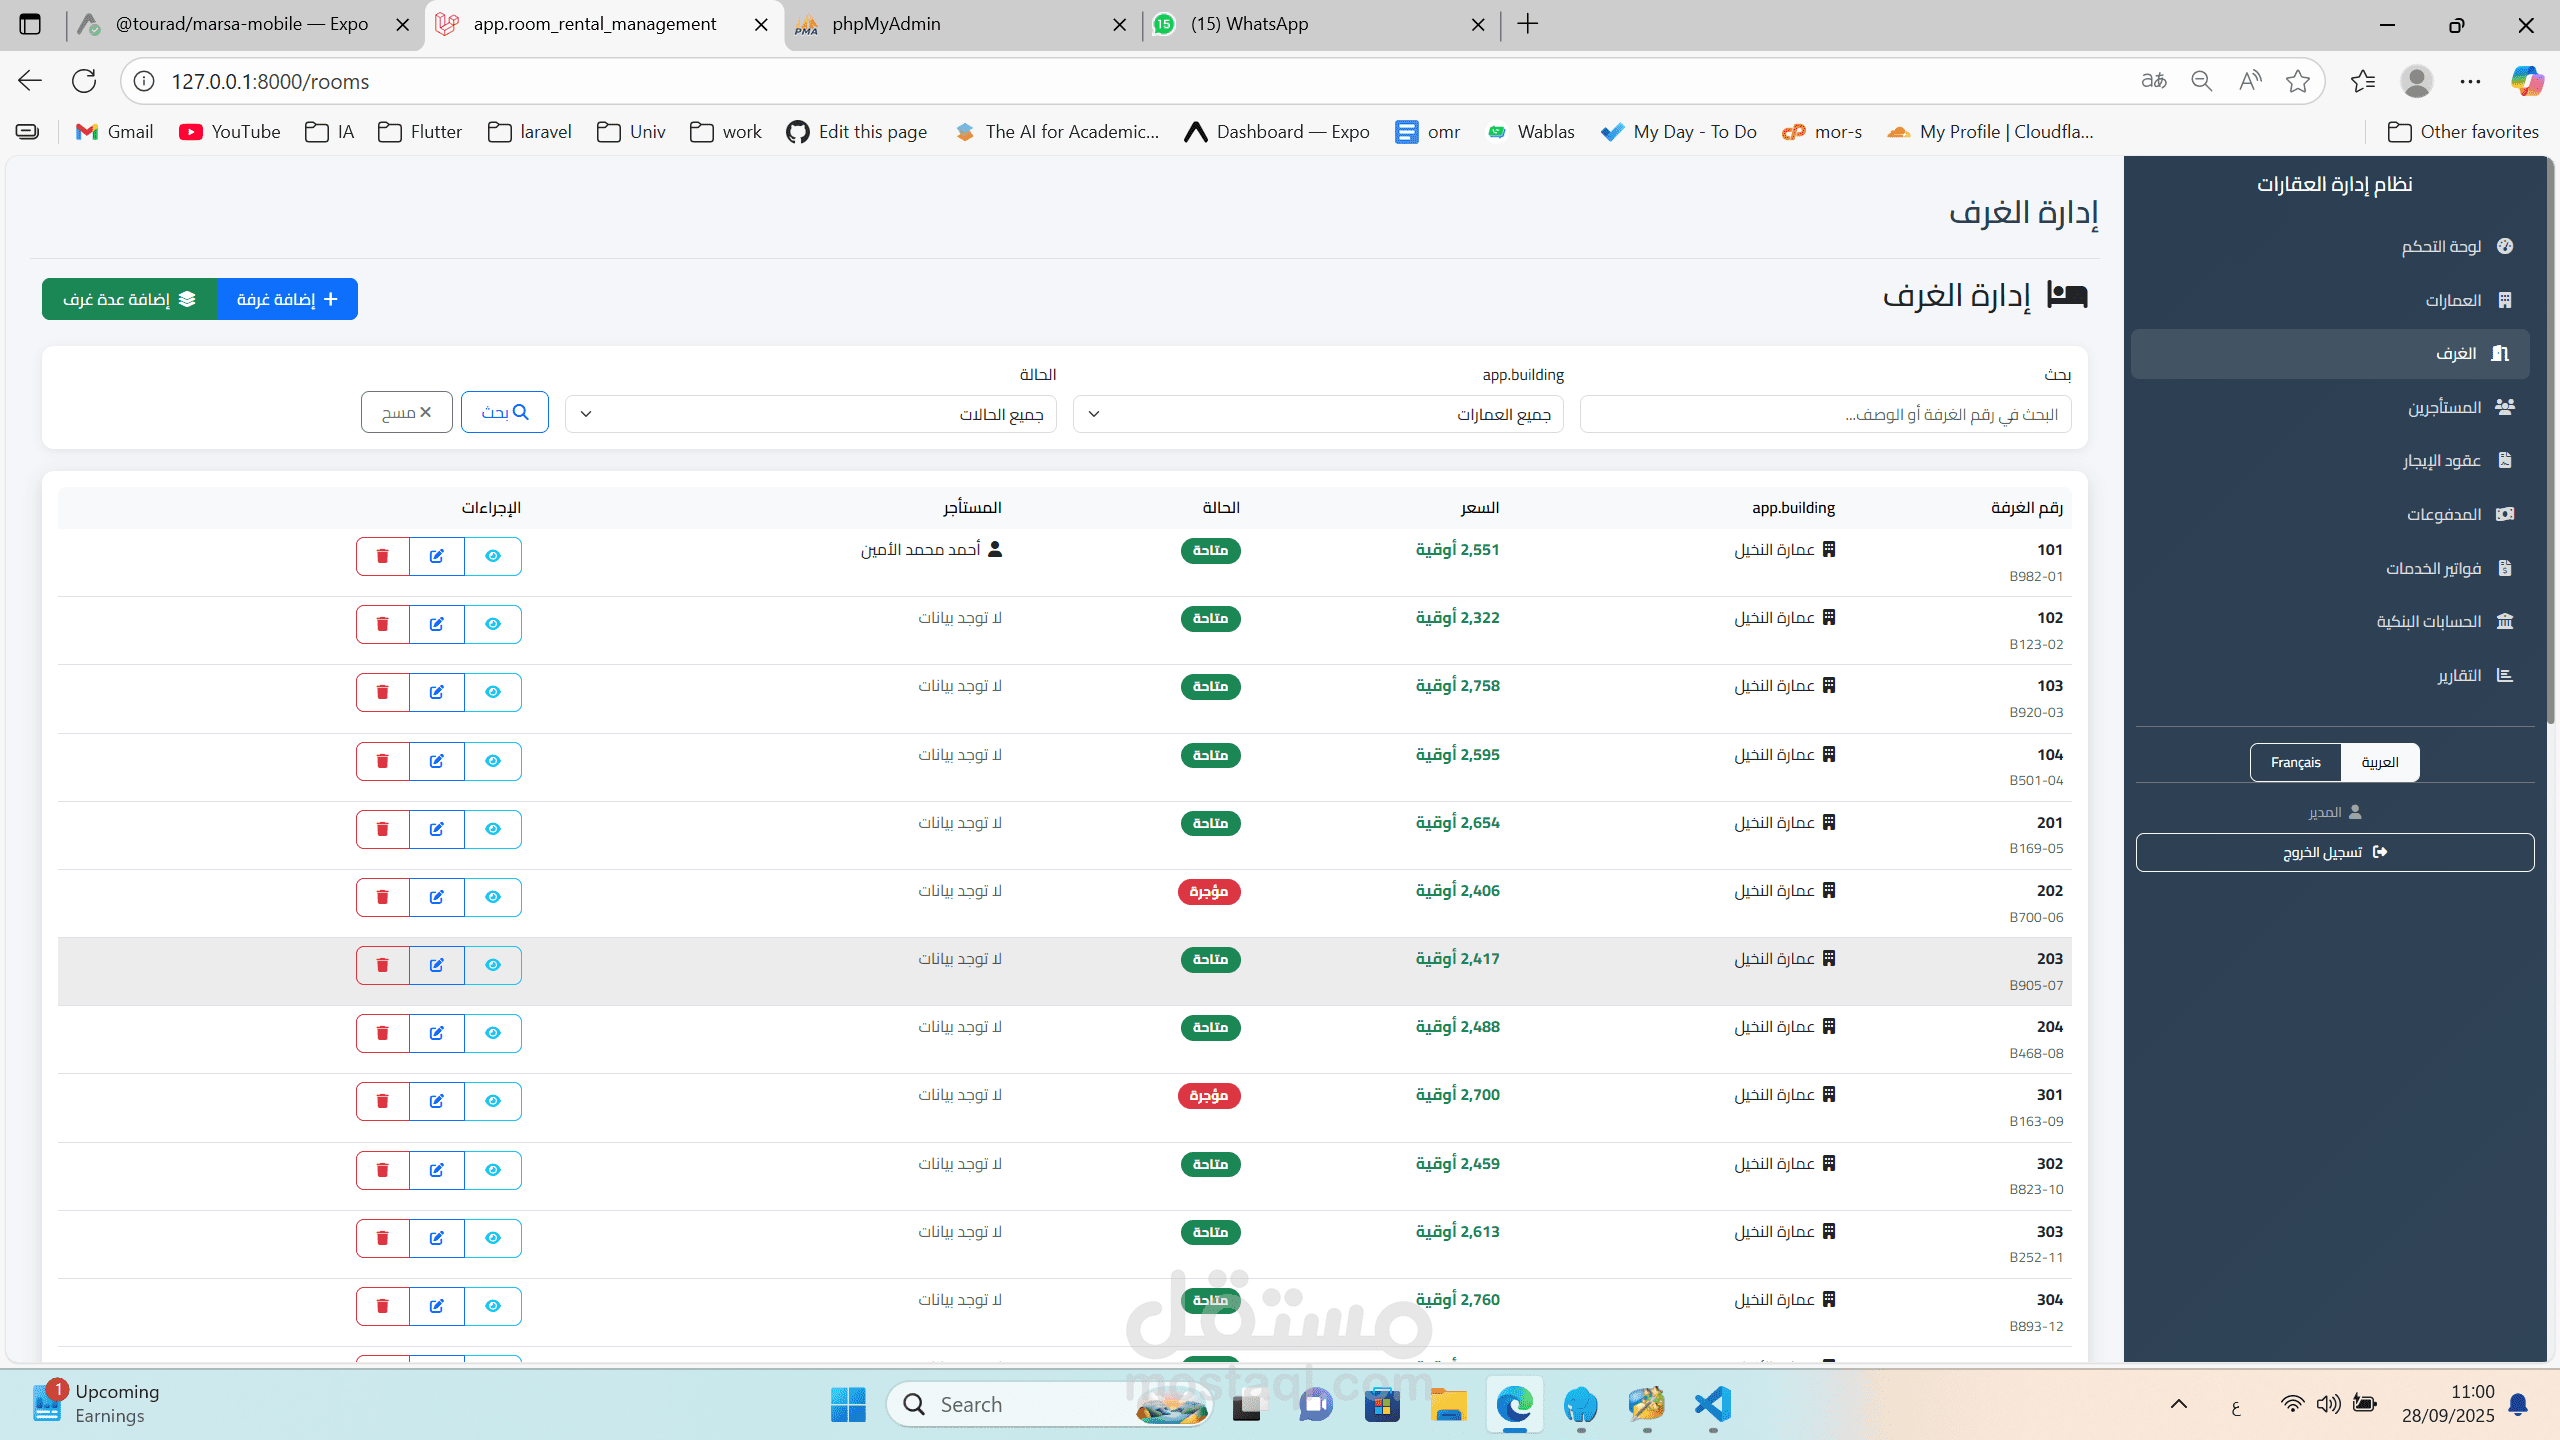
Task: Refresh the browser page
Action: 84,81
